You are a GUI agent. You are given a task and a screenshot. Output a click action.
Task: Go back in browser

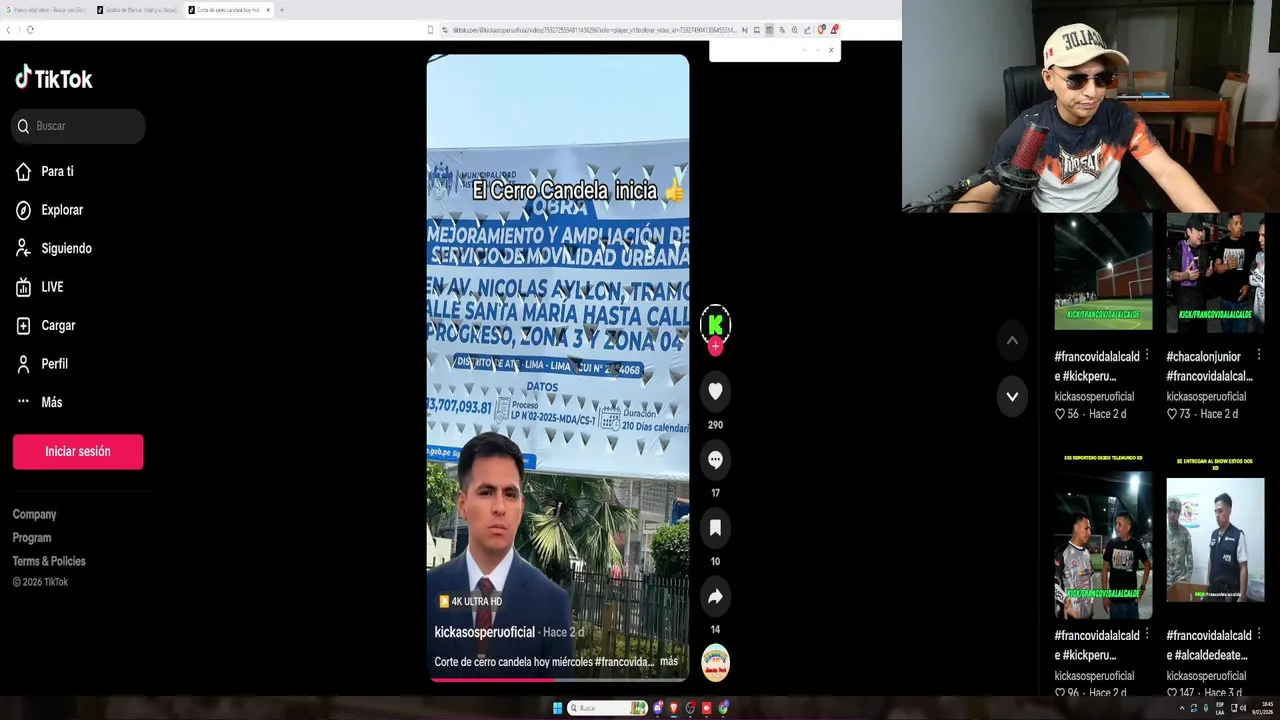[8, 30]
